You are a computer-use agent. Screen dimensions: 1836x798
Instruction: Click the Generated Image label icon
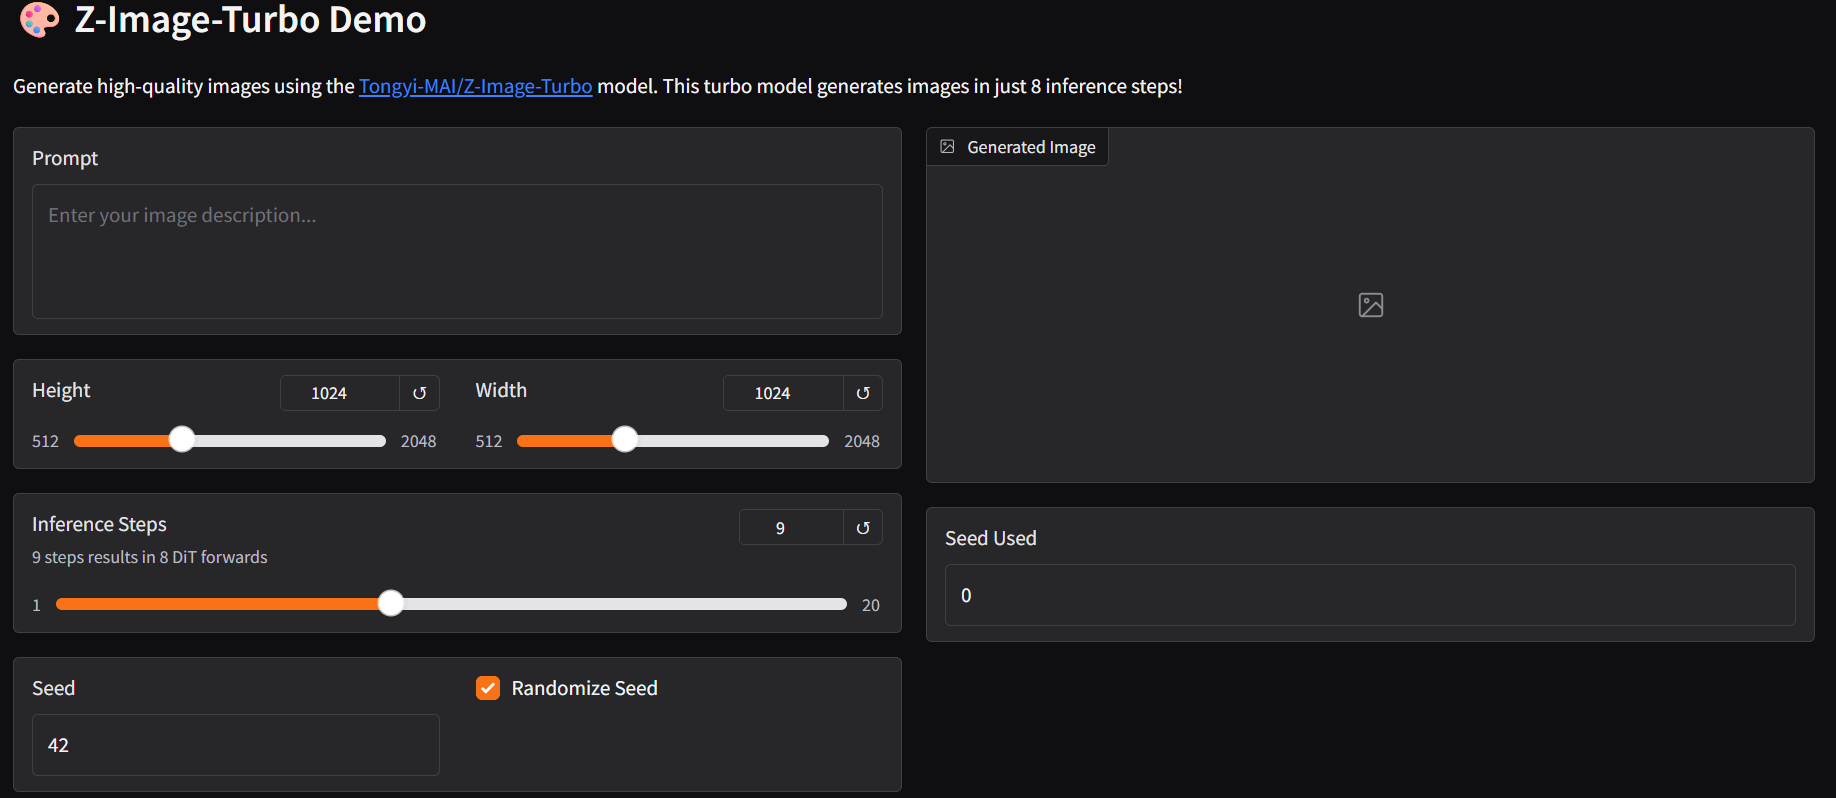948,147
